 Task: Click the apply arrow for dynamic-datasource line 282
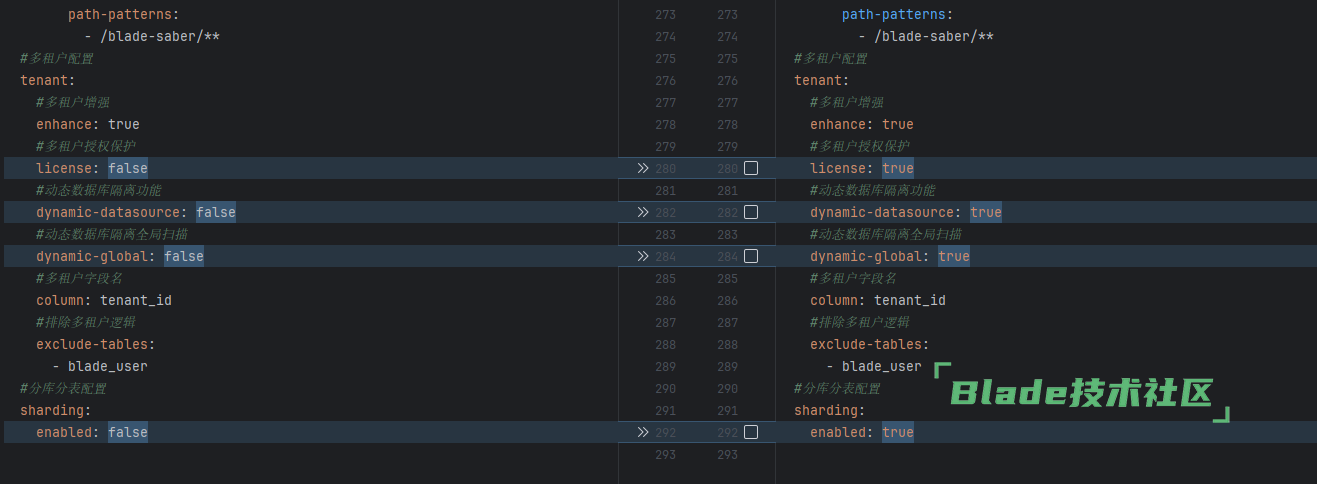pos(642,212)
